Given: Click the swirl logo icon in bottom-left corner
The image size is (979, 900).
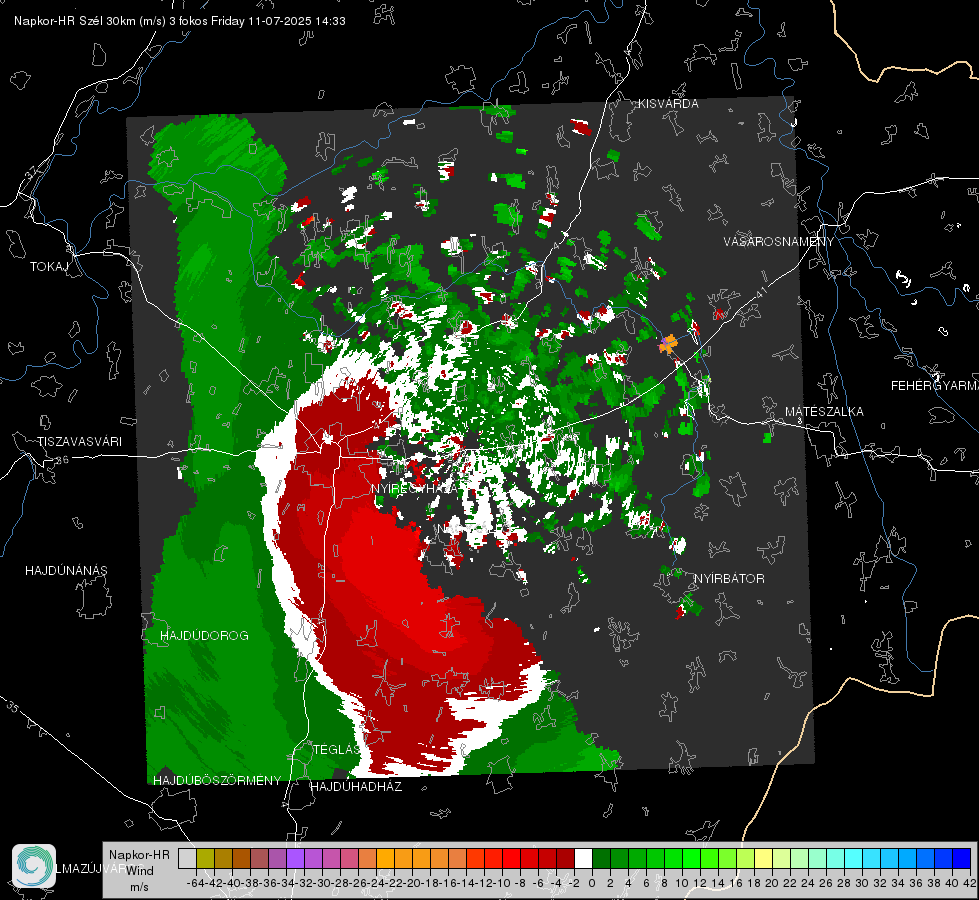Looking at the screenshot, I should tap(34, 866).
